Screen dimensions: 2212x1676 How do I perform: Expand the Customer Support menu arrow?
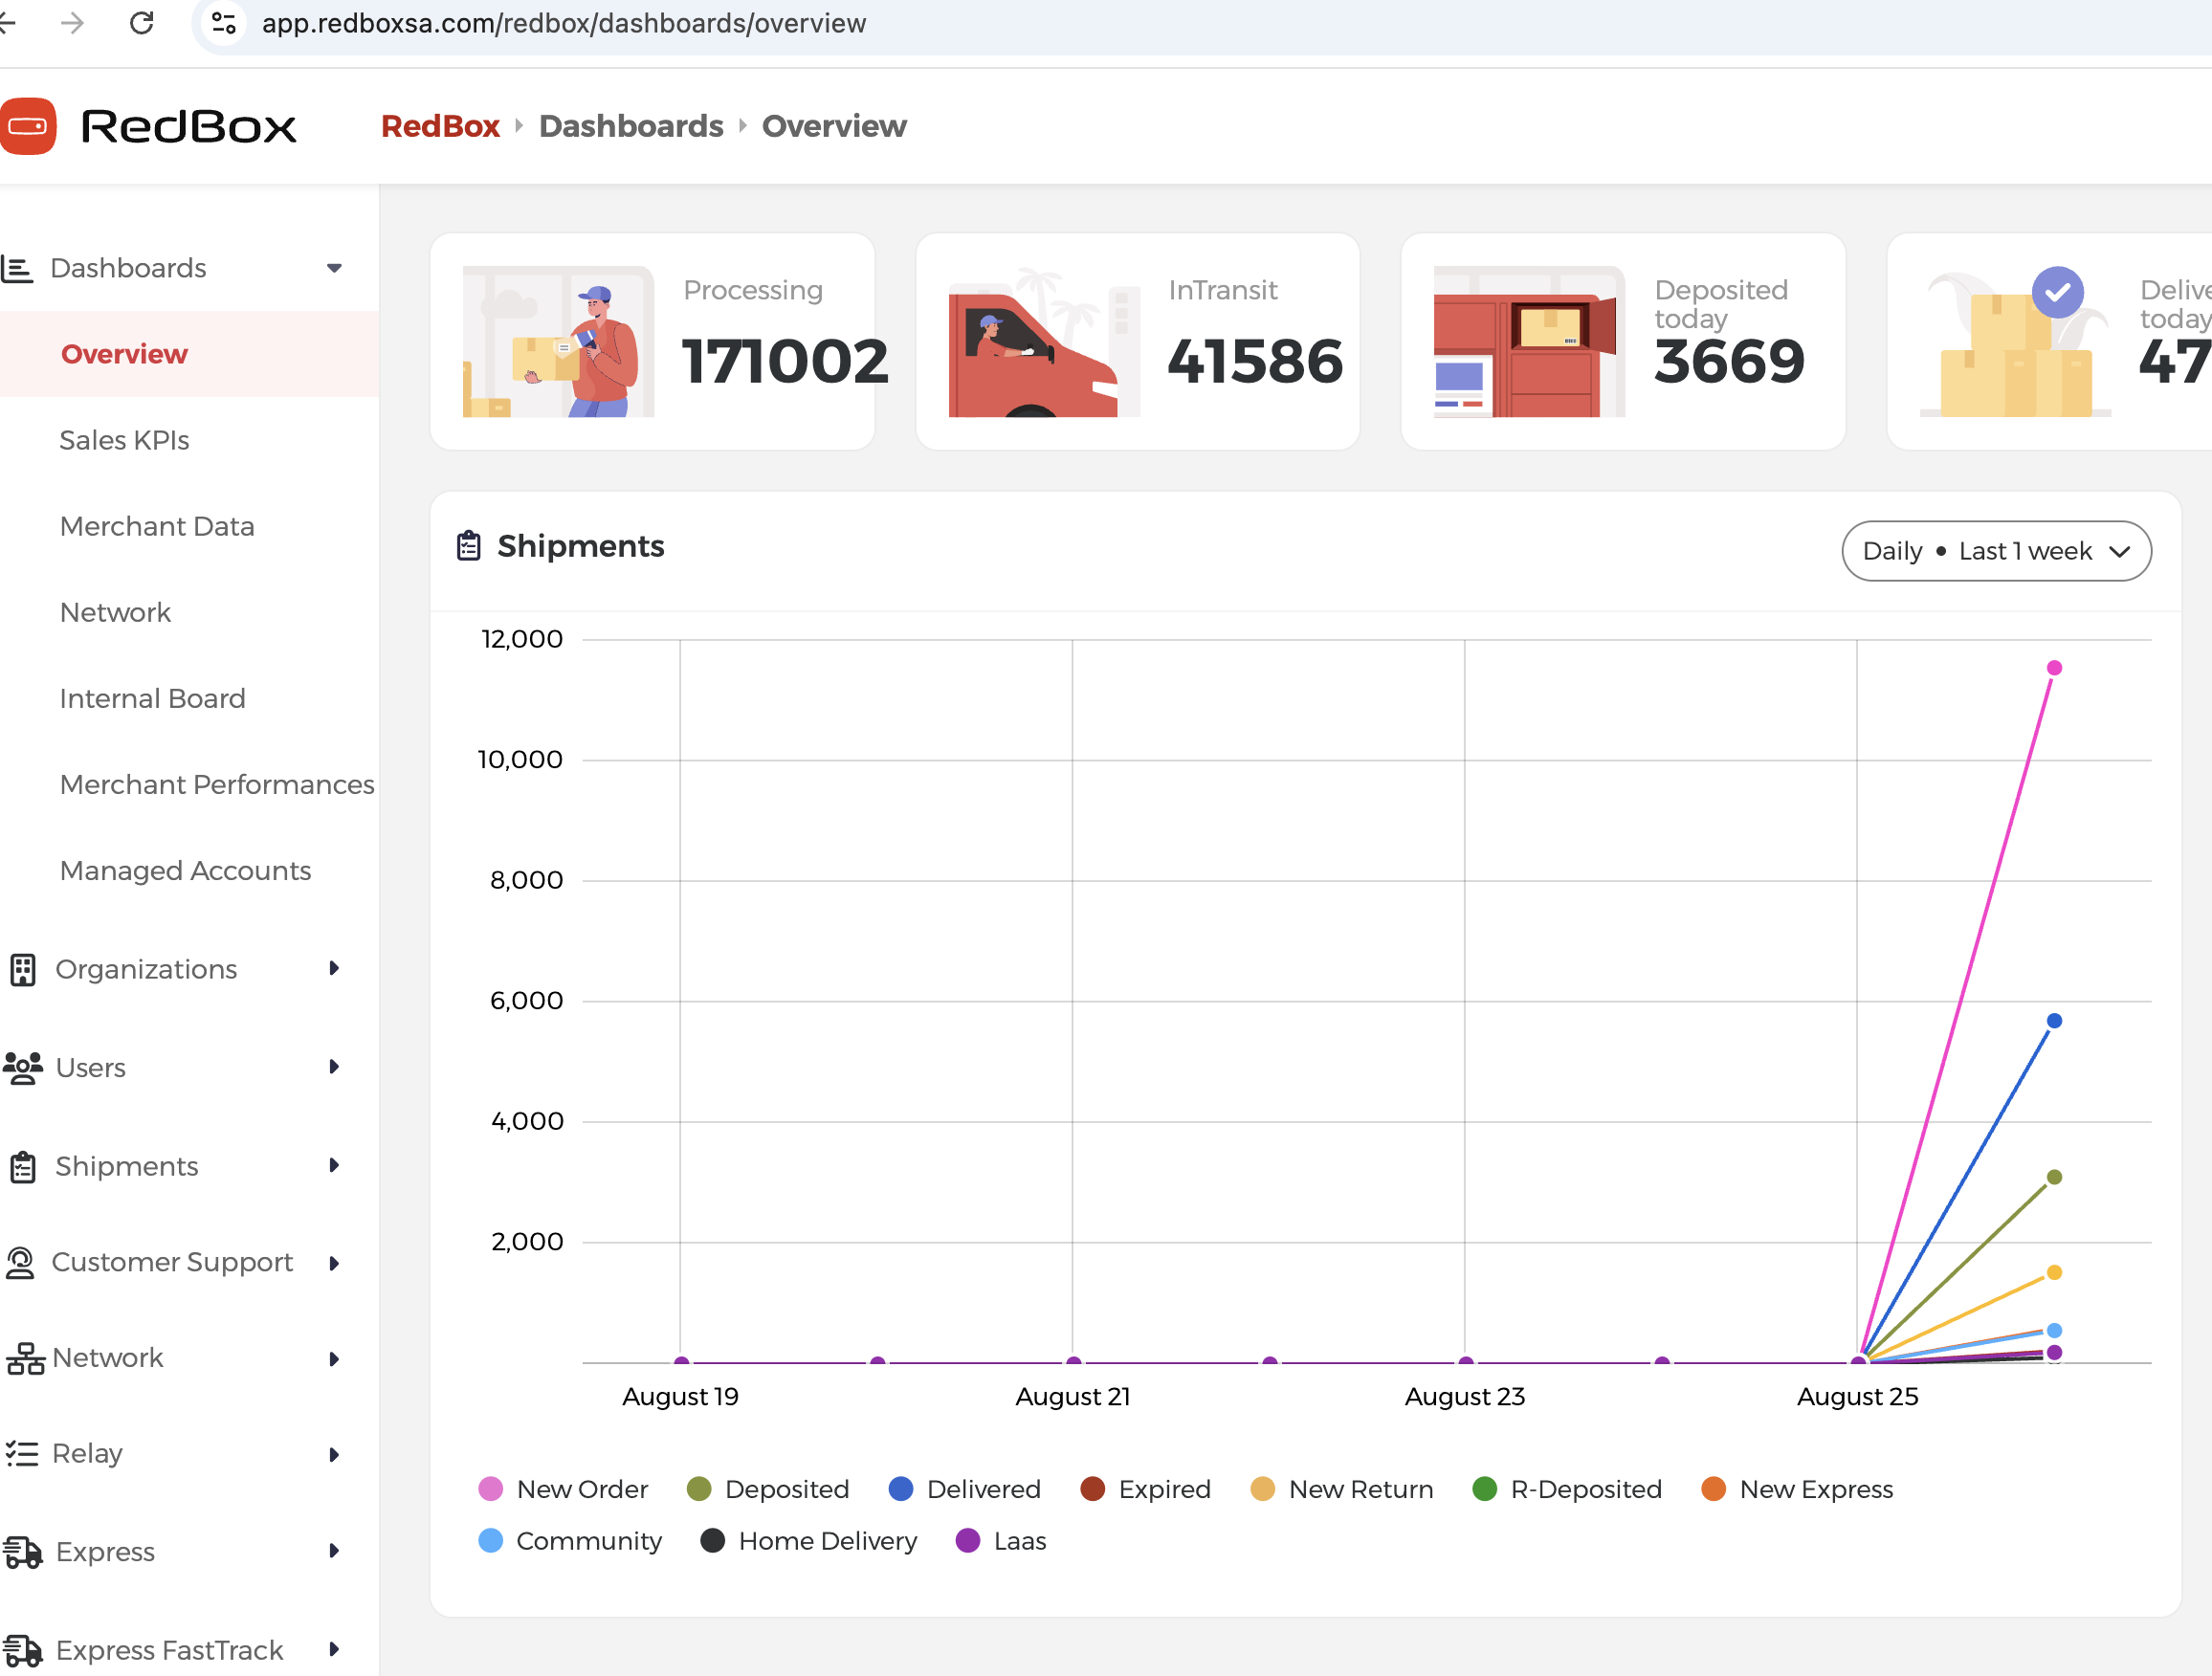pyautogui.click(x=334, y=1264)
